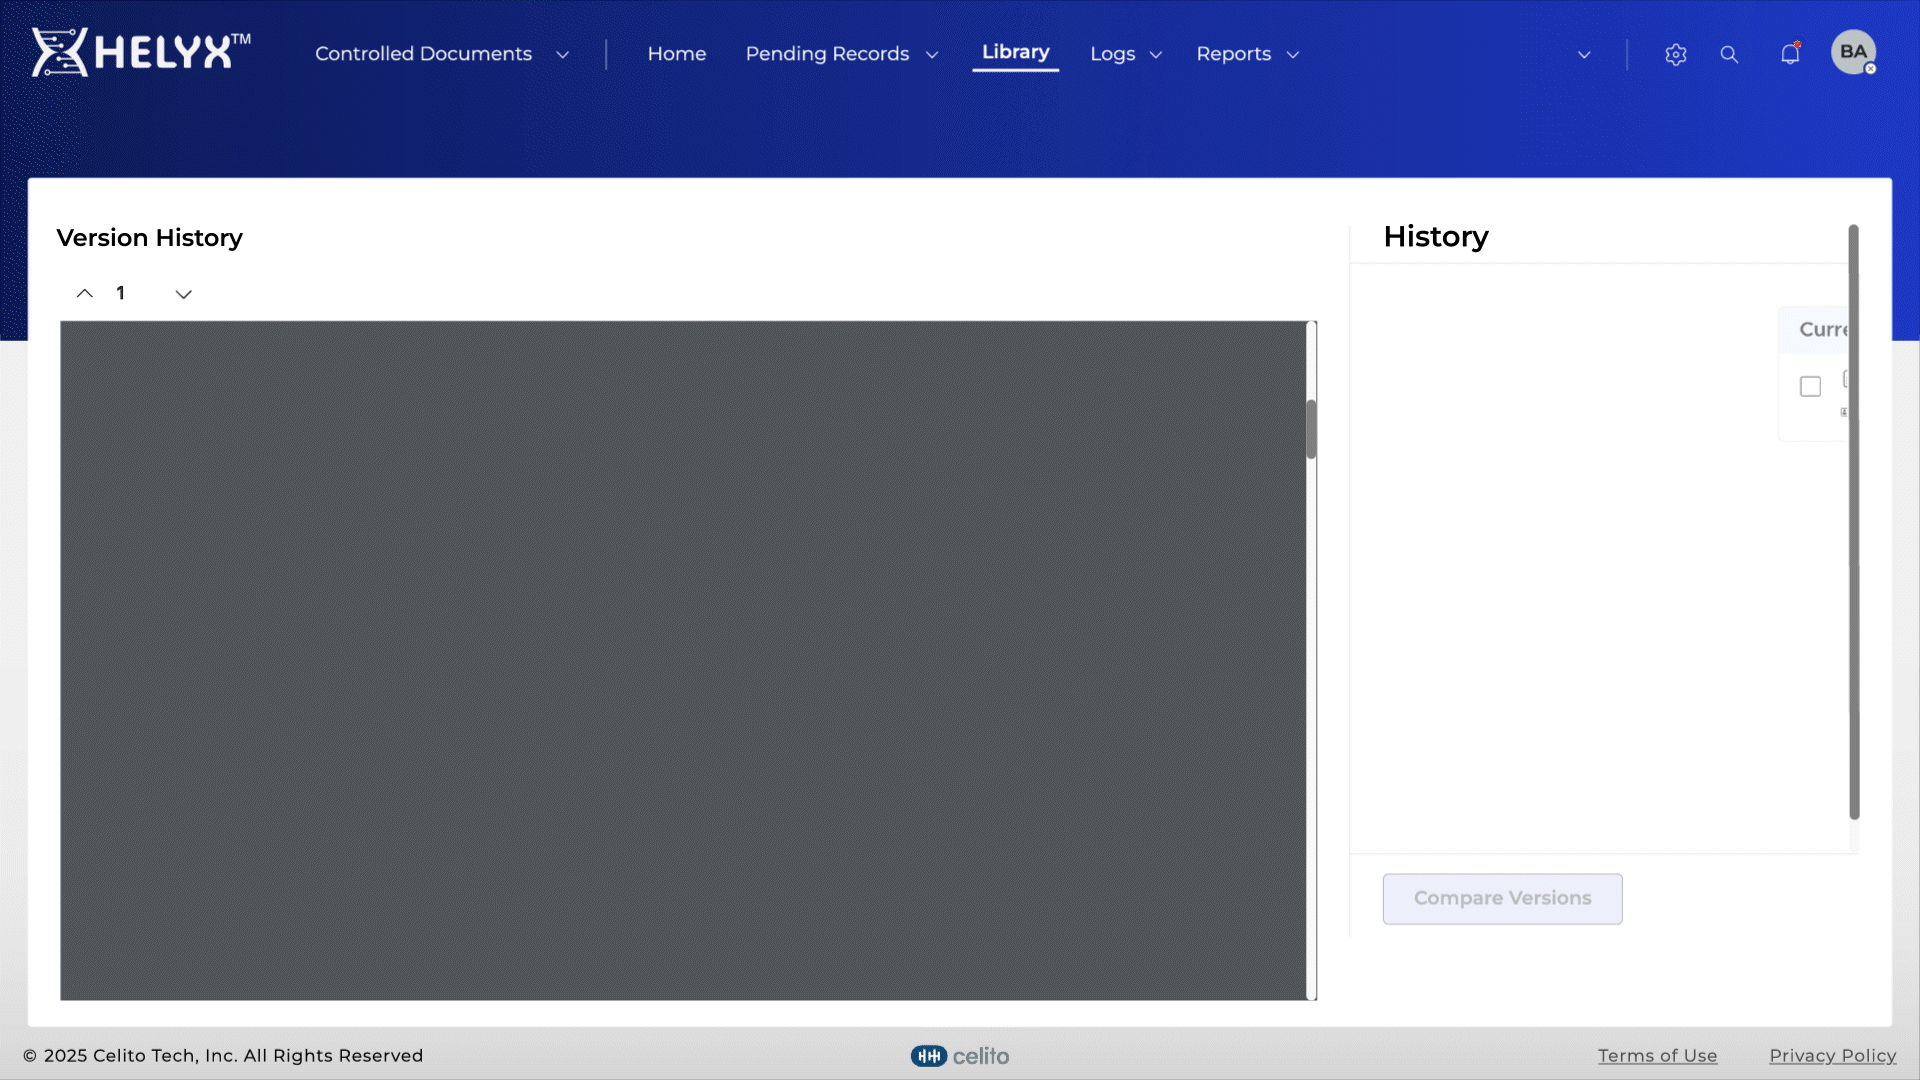Open notifications bell icon

(1790, 54)
